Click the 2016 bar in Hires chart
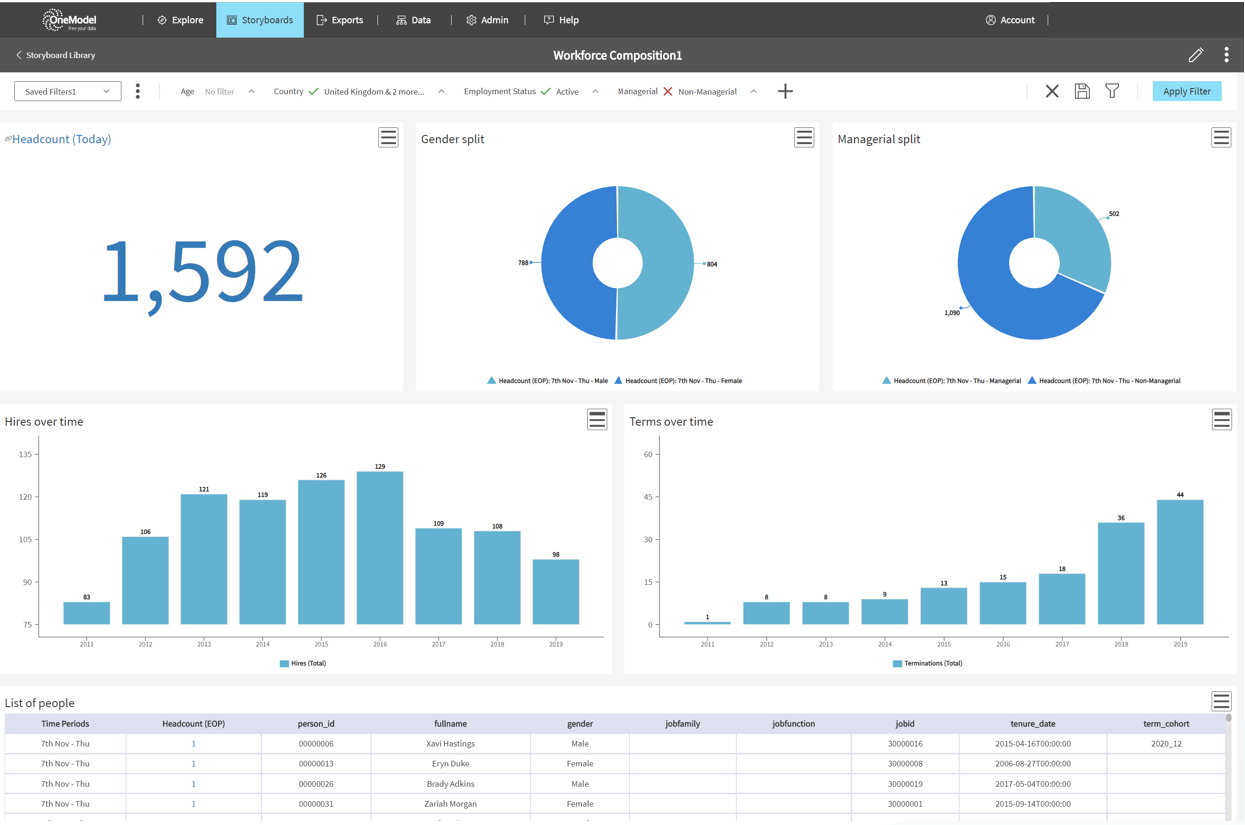This screenshot has width=1245, height=825. tap(380, 548)
